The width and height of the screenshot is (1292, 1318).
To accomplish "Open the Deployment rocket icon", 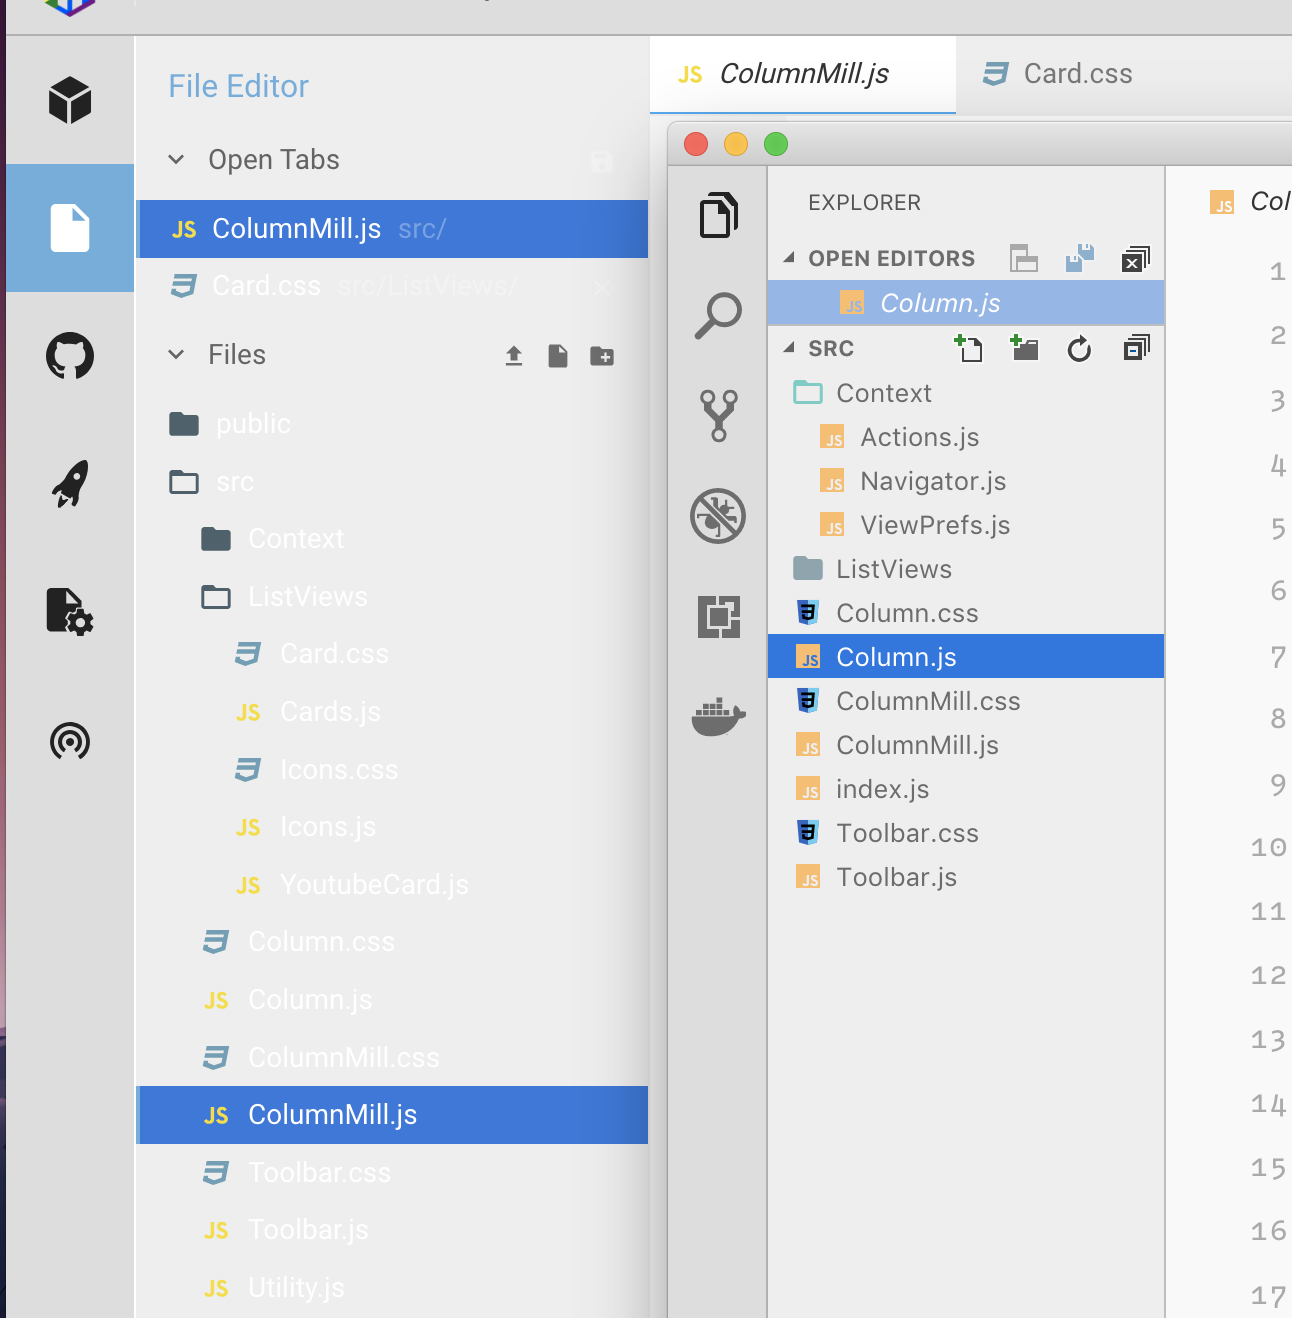I will pyautogui.click(x=70, y=484).
